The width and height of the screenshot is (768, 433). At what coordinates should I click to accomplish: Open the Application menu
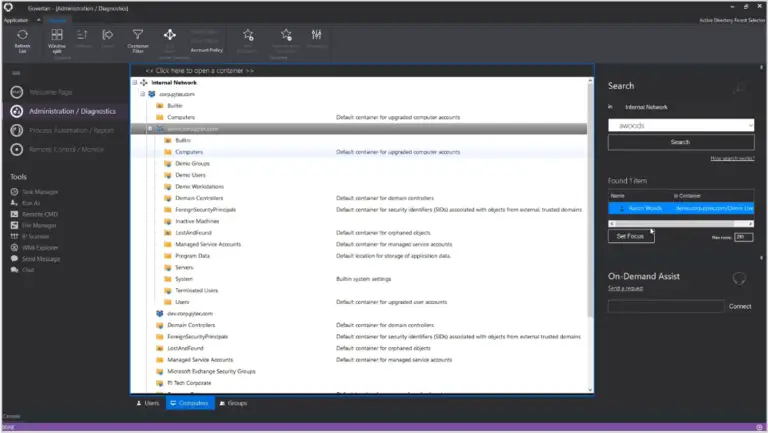click(x=16, y=20)
